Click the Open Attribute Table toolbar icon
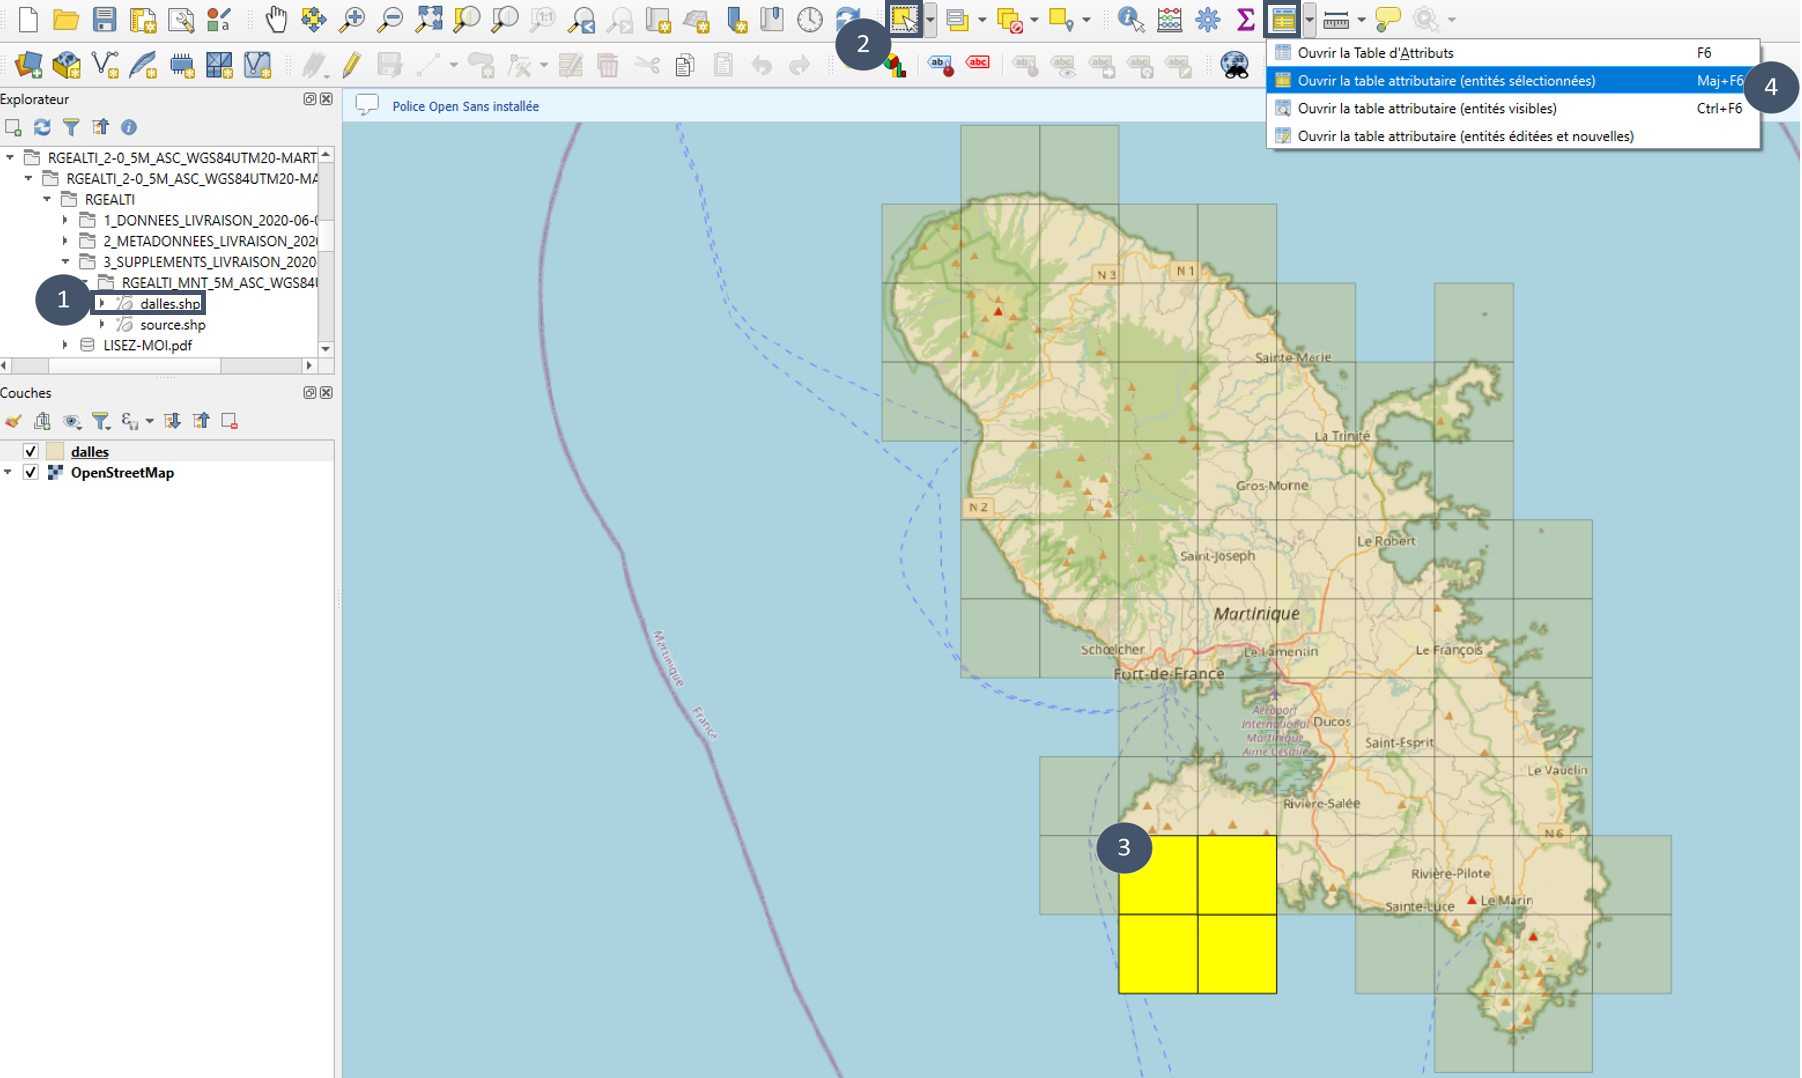 1283,19
